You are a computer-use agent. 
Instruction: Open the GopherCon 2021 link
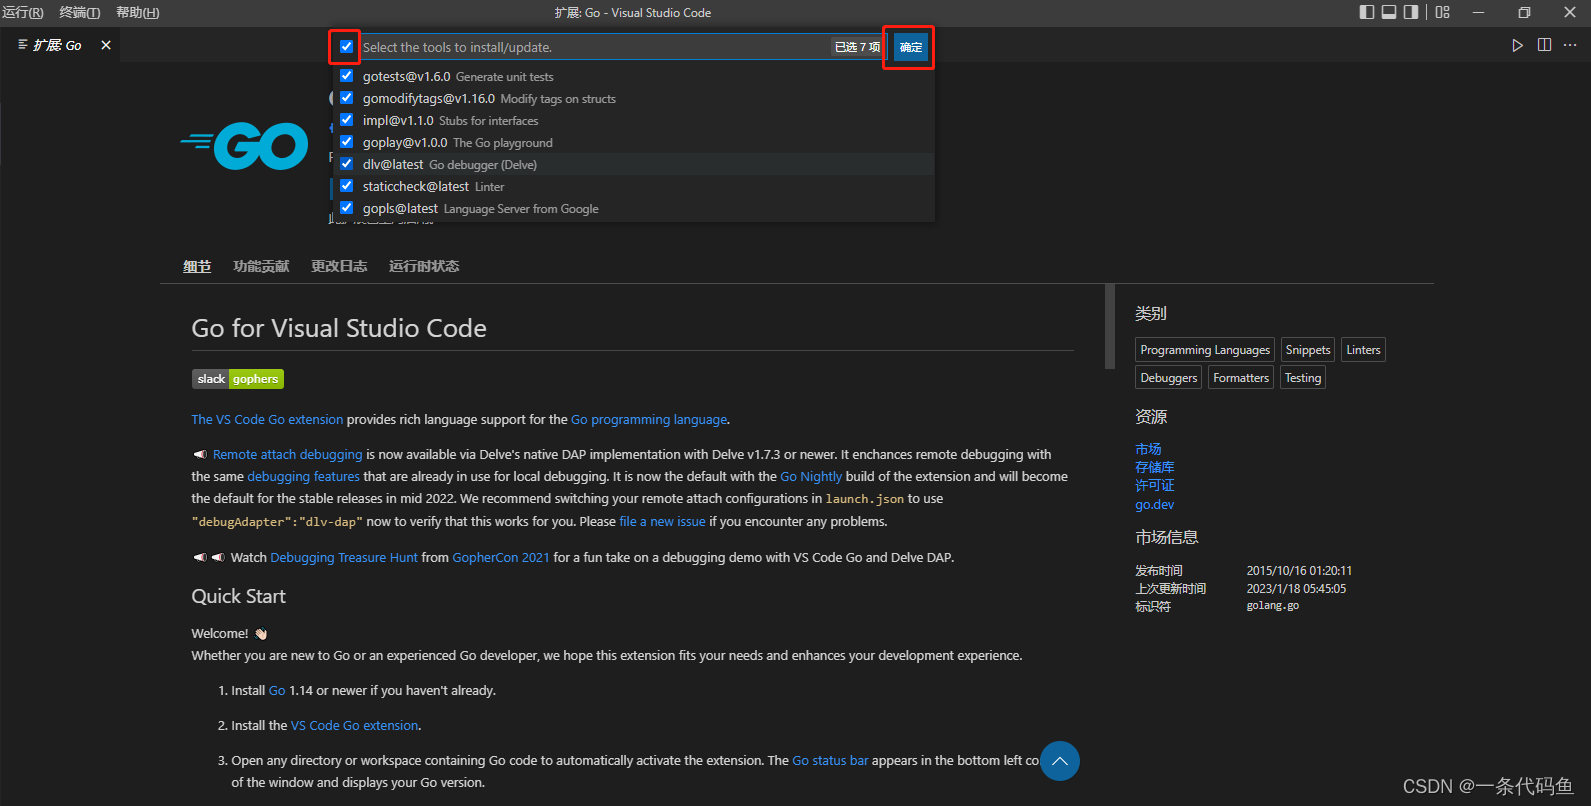(x=501, y=558)
